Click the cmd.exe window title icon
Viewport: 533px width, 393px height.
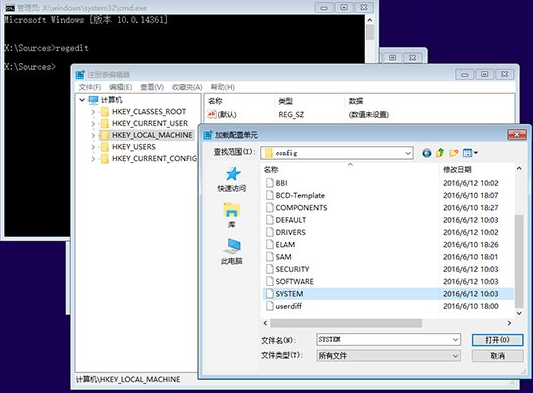pyautogui.click(x=10, y=7)
